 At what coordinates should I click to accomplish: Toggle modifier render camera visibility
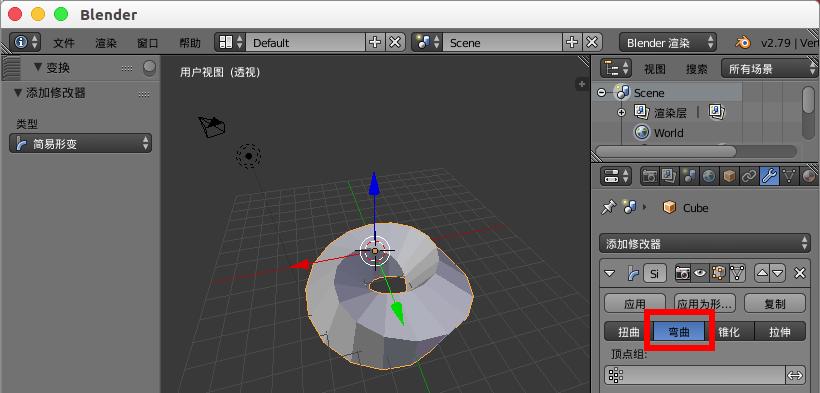(x=682, y=273)
